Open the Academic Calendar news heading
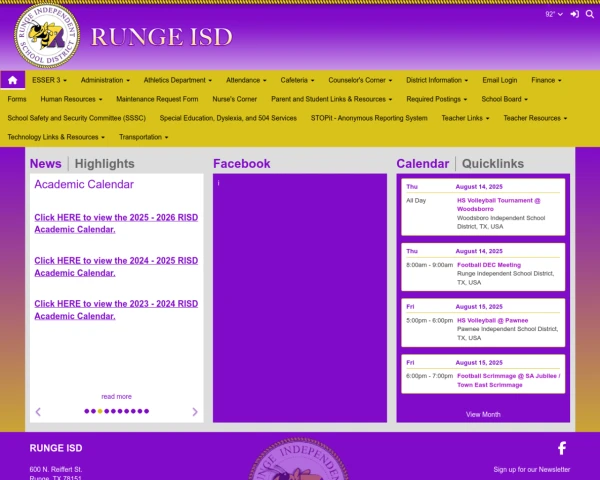The width and height of the screenshot is (600, 480). point(84,184)
